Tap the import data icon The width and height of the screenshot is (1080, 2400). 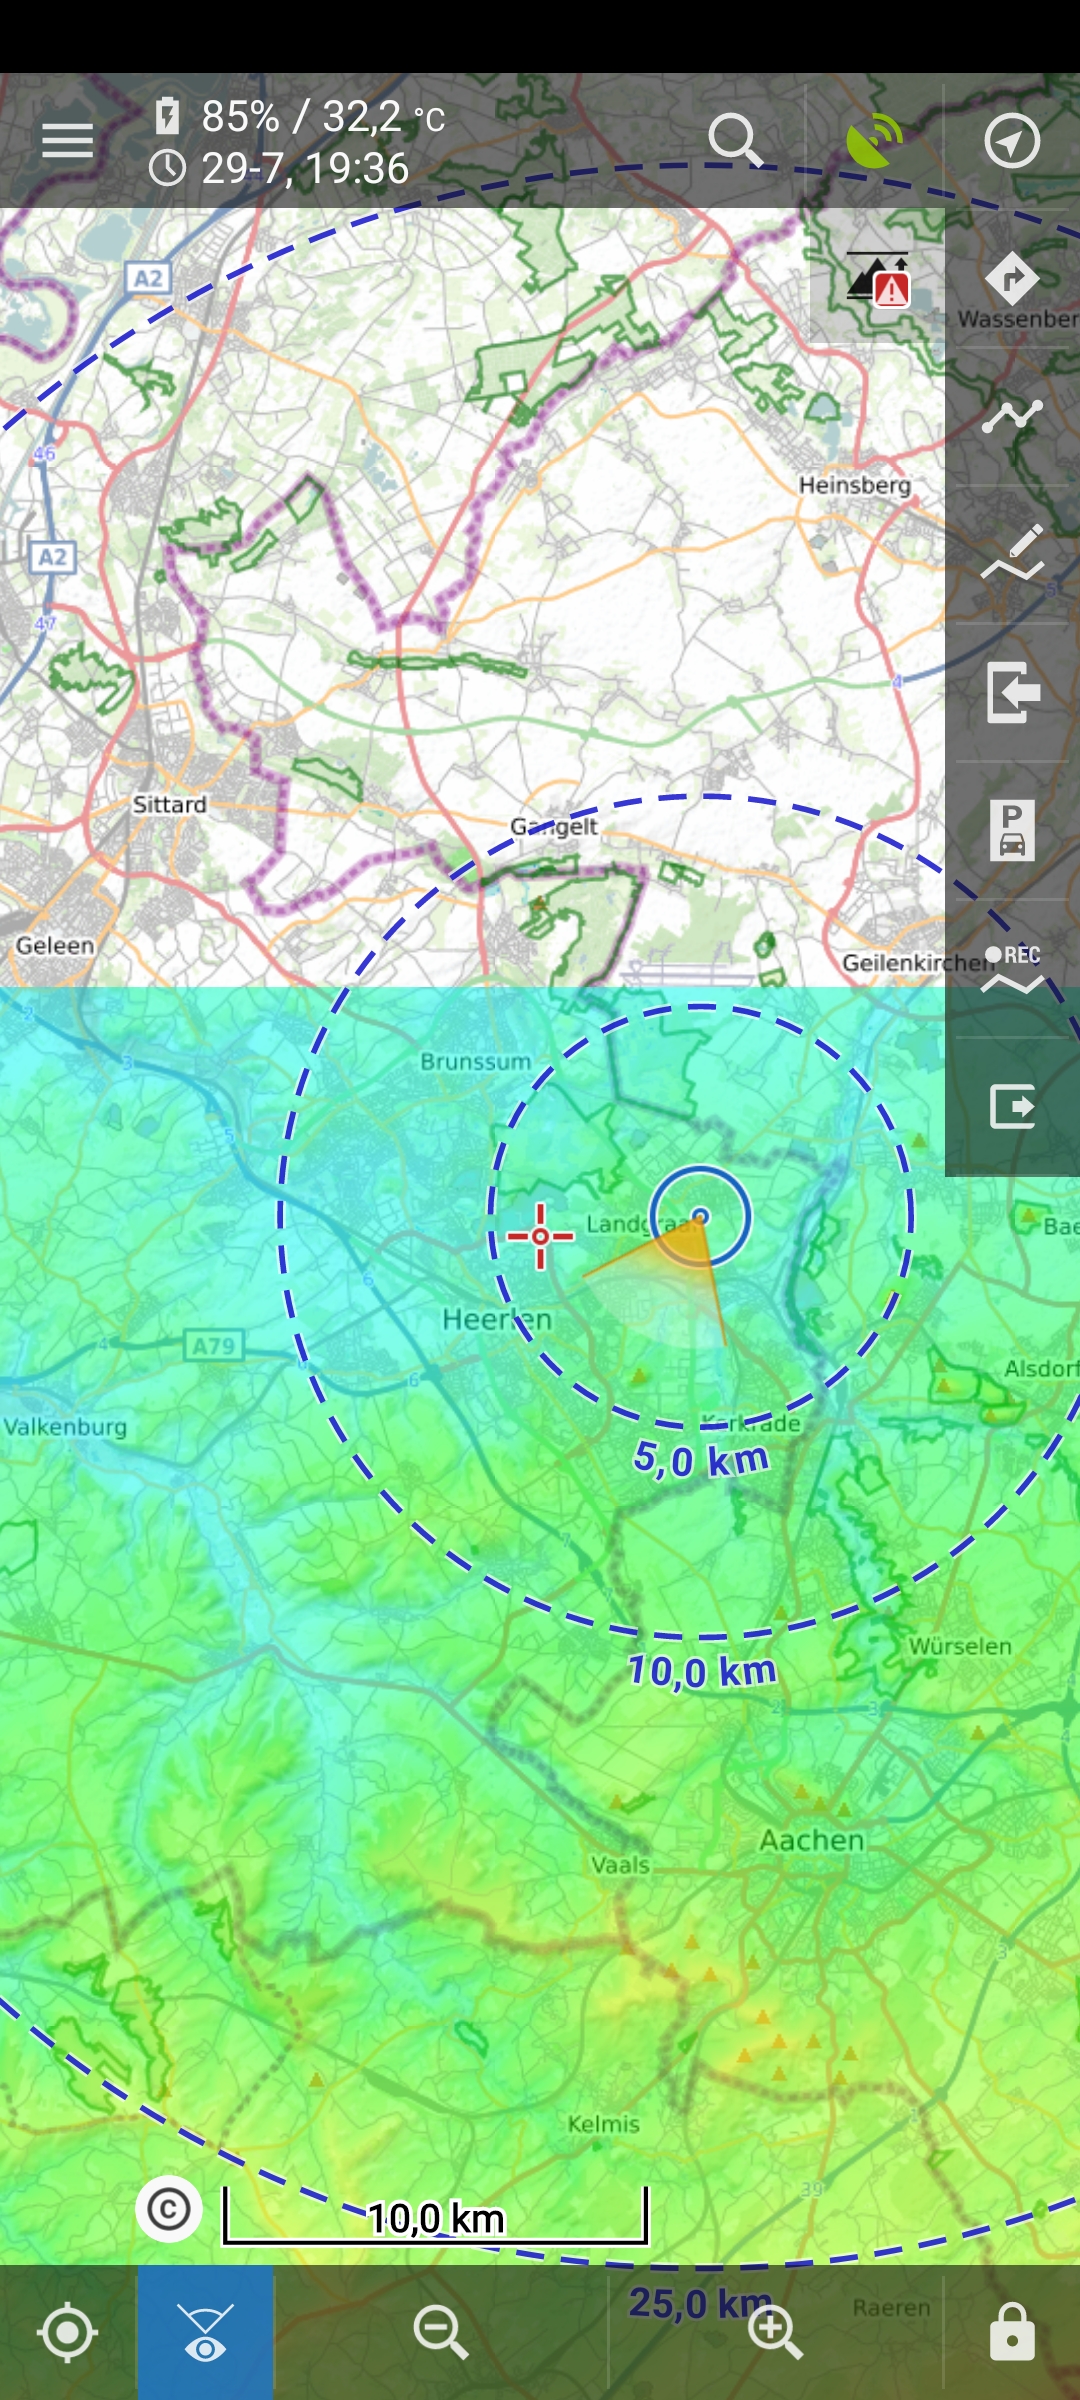1012,692
